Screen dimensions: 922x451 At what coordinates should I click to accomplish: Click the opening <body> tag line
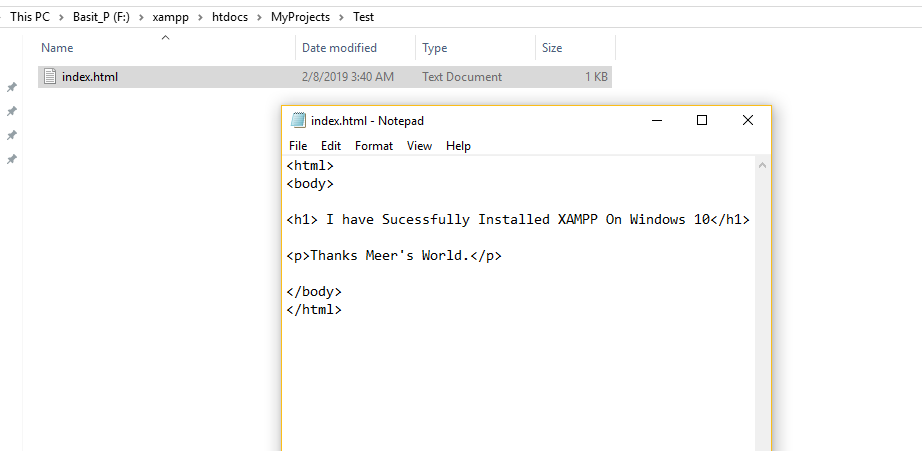coord(310,184)
